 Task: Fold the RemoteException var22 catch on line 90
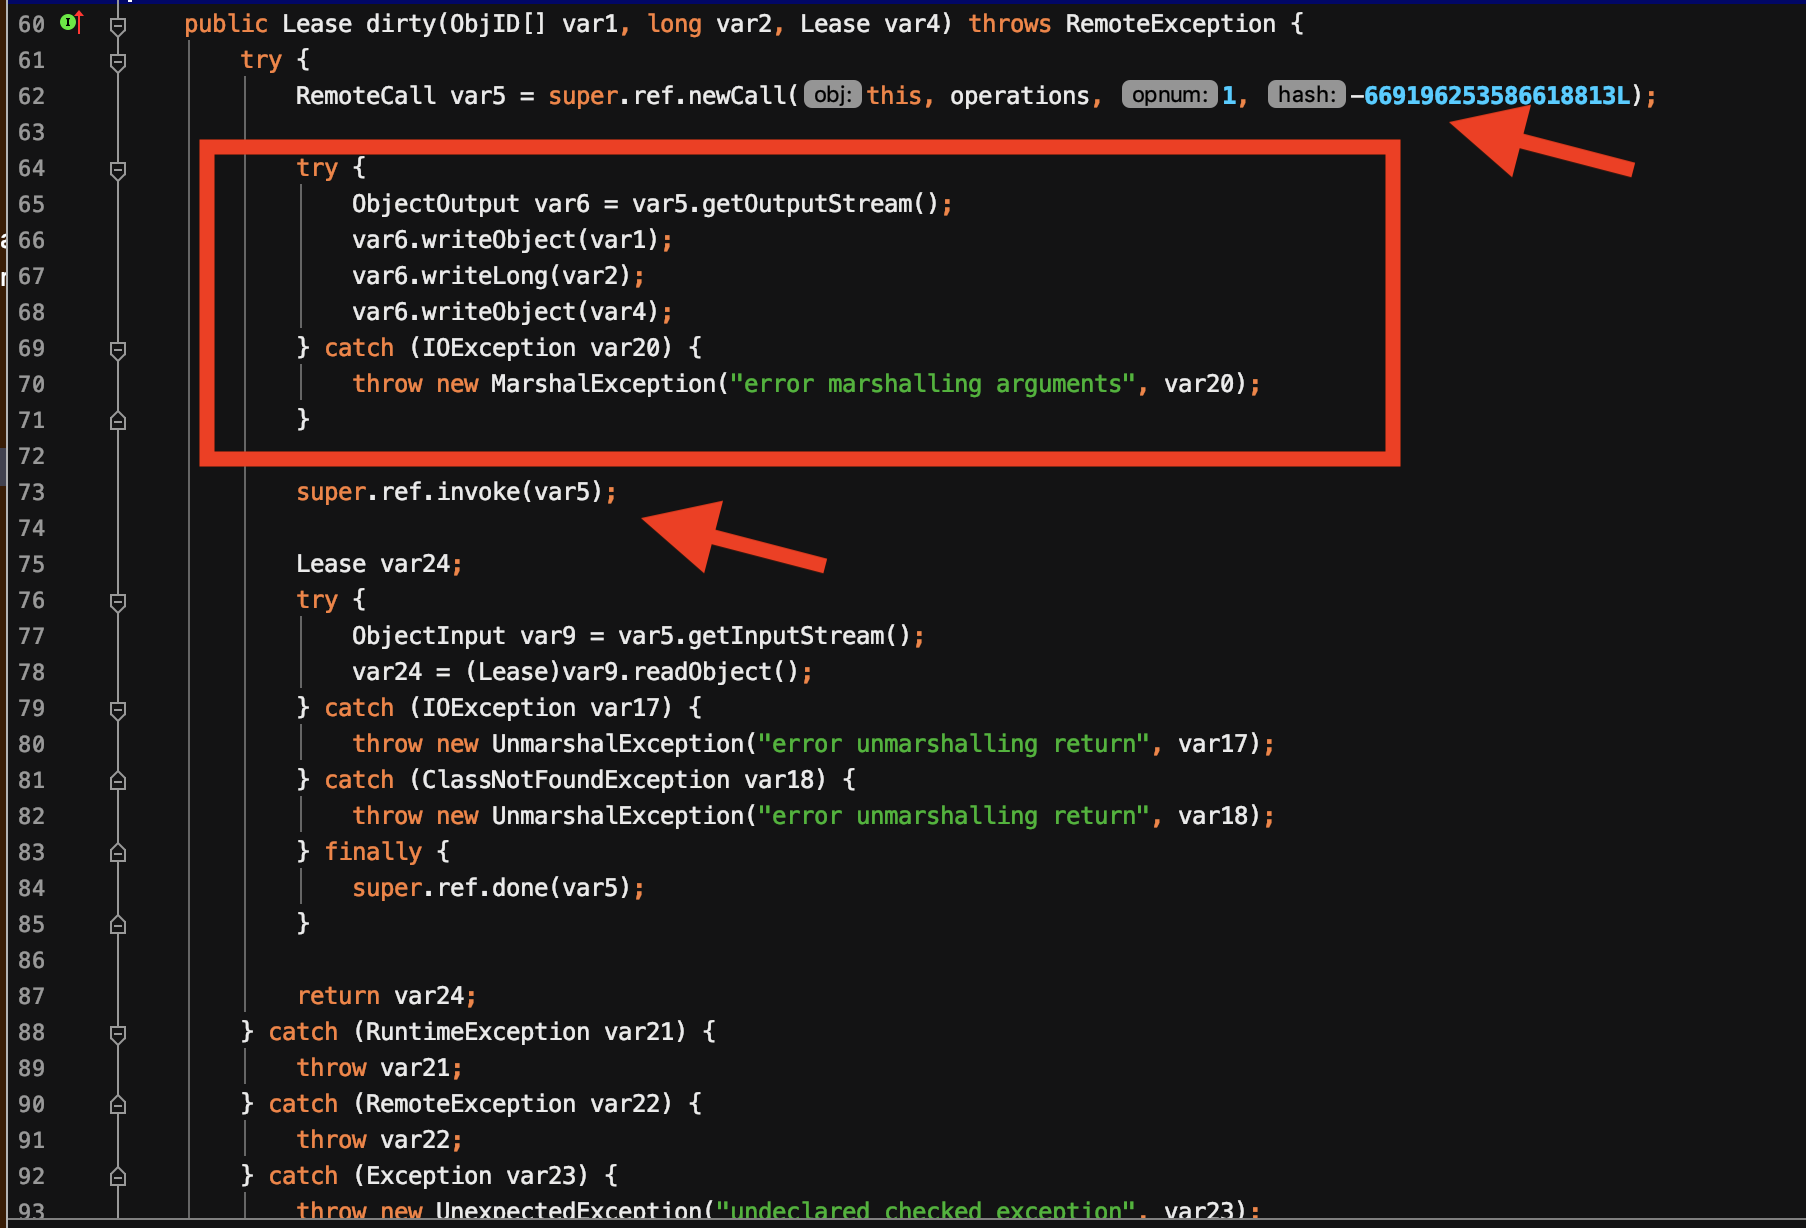(118, 1105)
